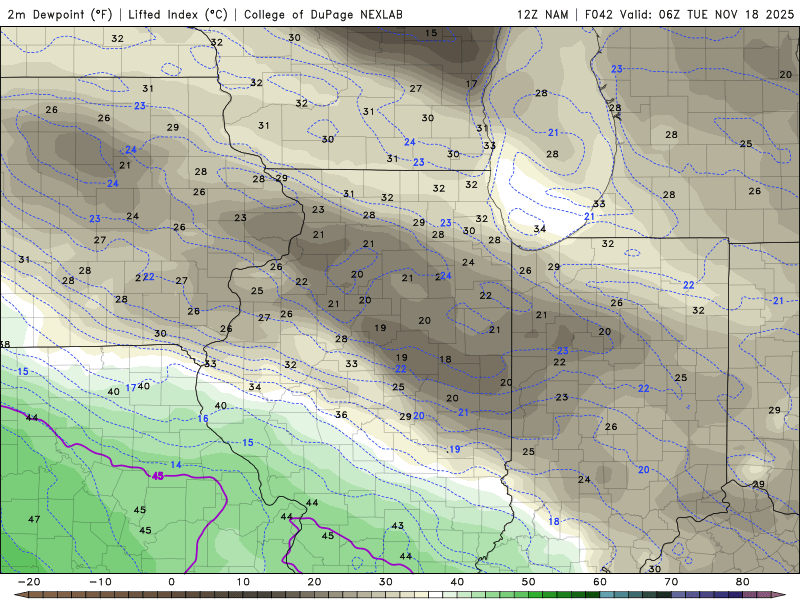The width and height of the screenshot is (800, 600).
Task: Click the -20 label on the color scale
Action: pos(29,582)
